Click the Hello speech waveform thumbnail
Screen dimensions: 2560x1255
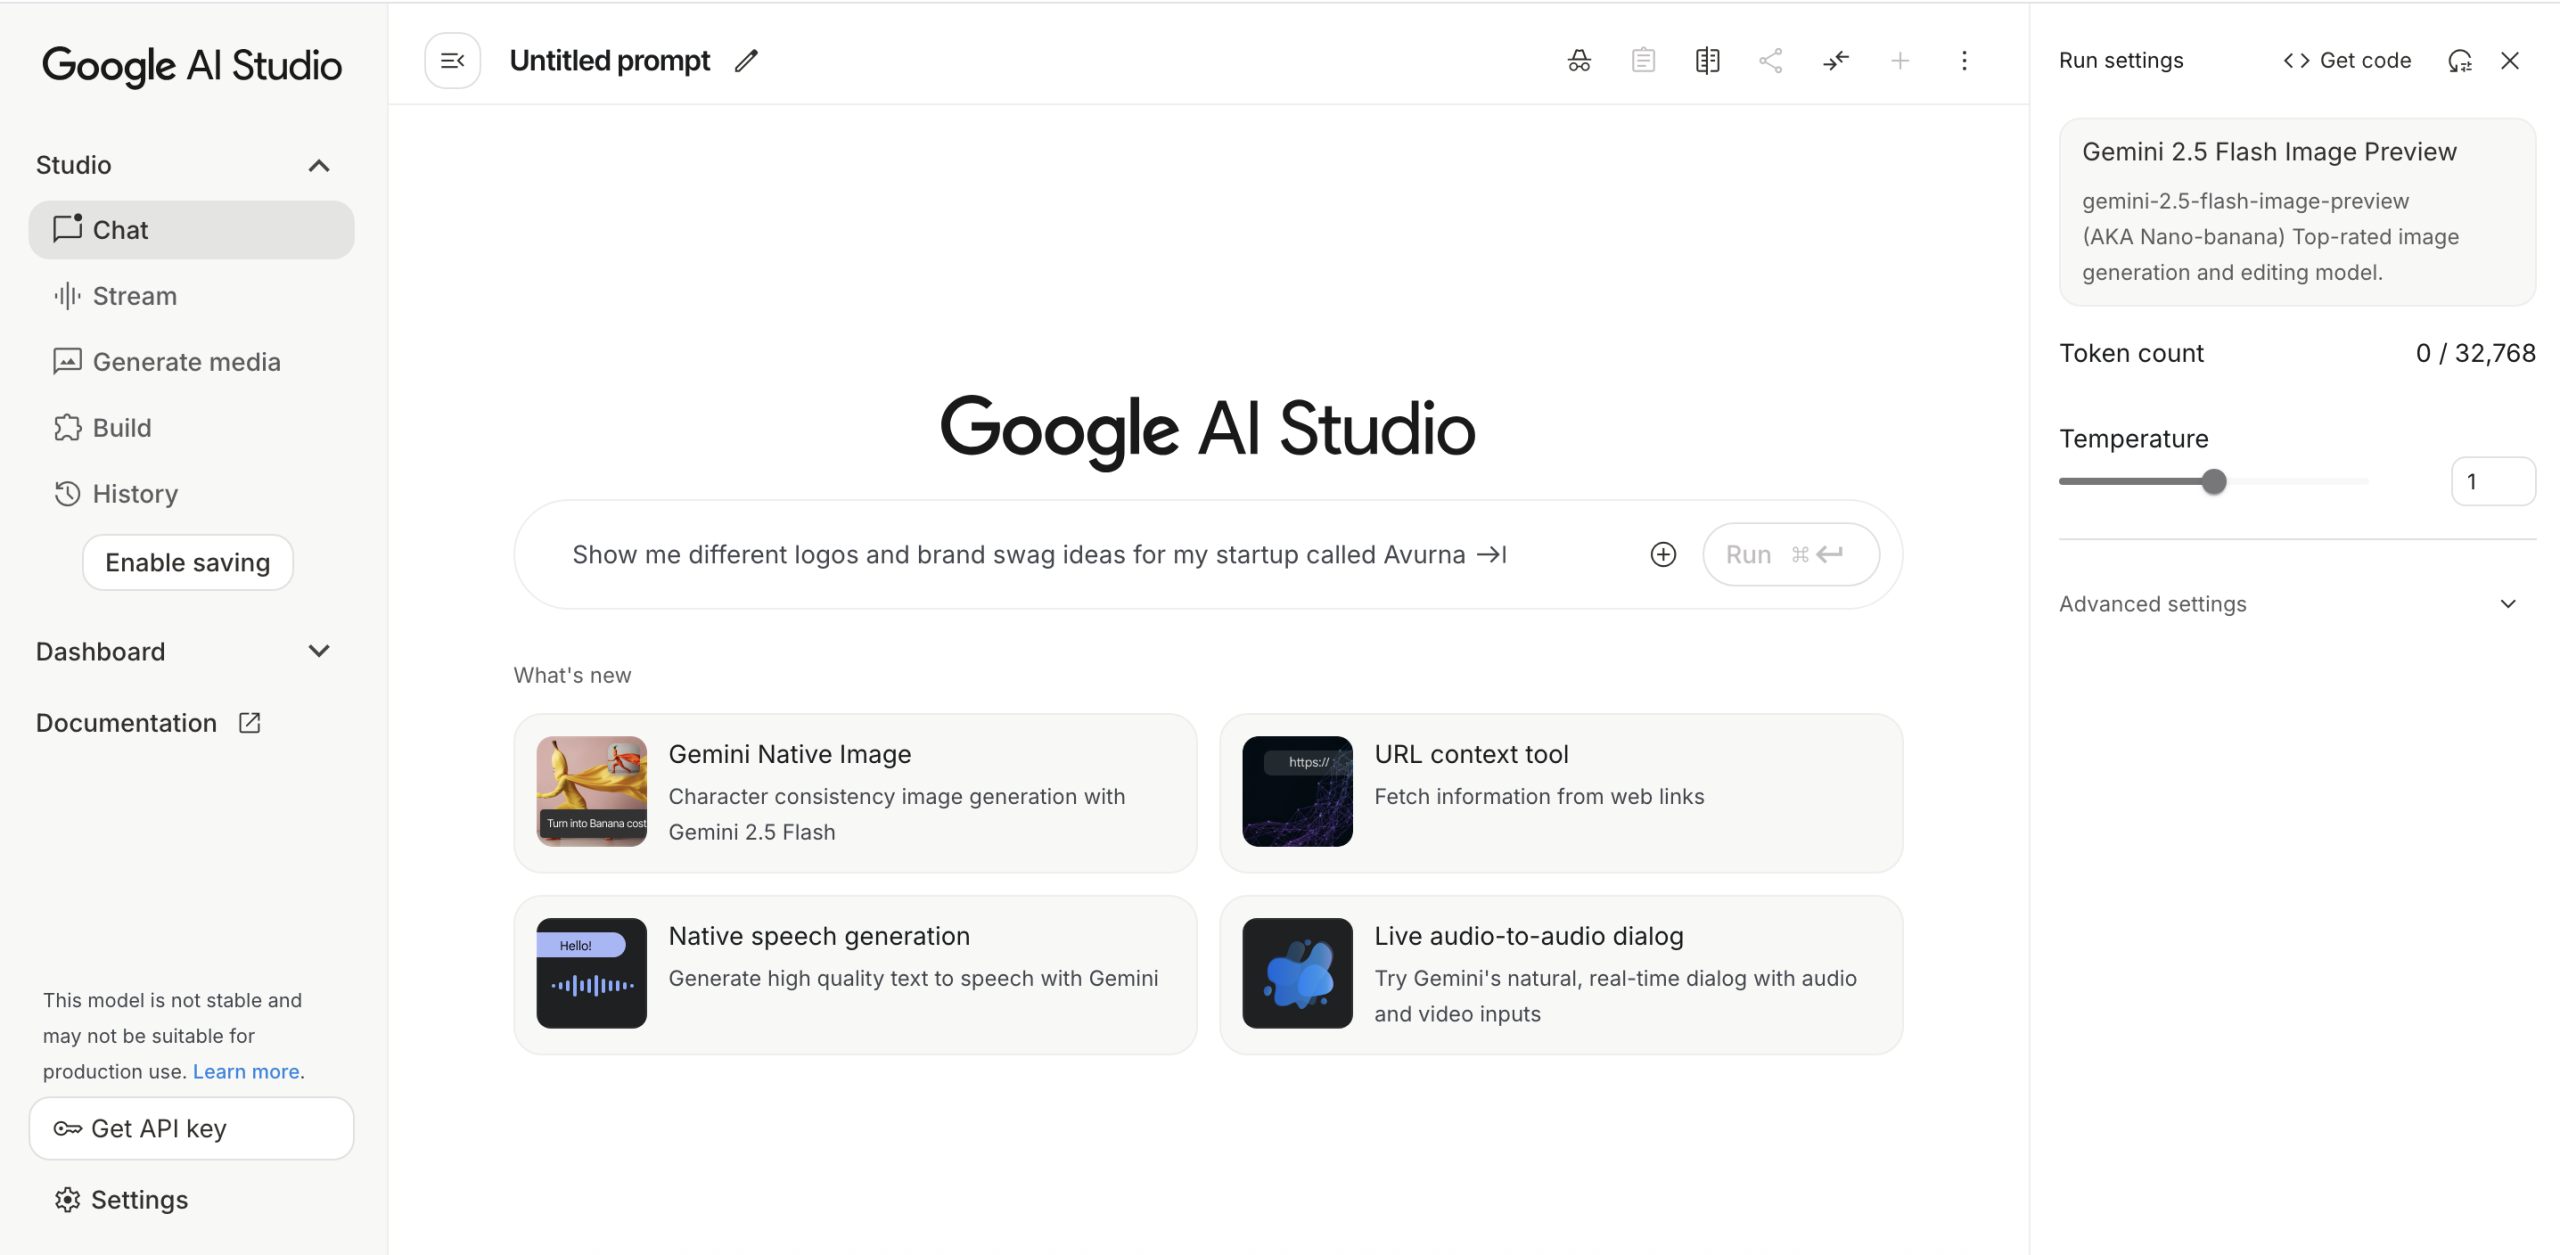click(x=591, y=973)
